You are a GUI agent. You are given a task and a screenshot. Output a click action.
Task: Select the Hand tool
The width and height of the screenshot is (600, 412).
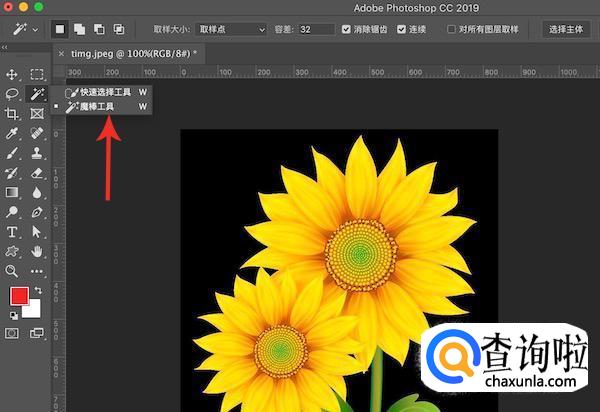click(37, 251)
